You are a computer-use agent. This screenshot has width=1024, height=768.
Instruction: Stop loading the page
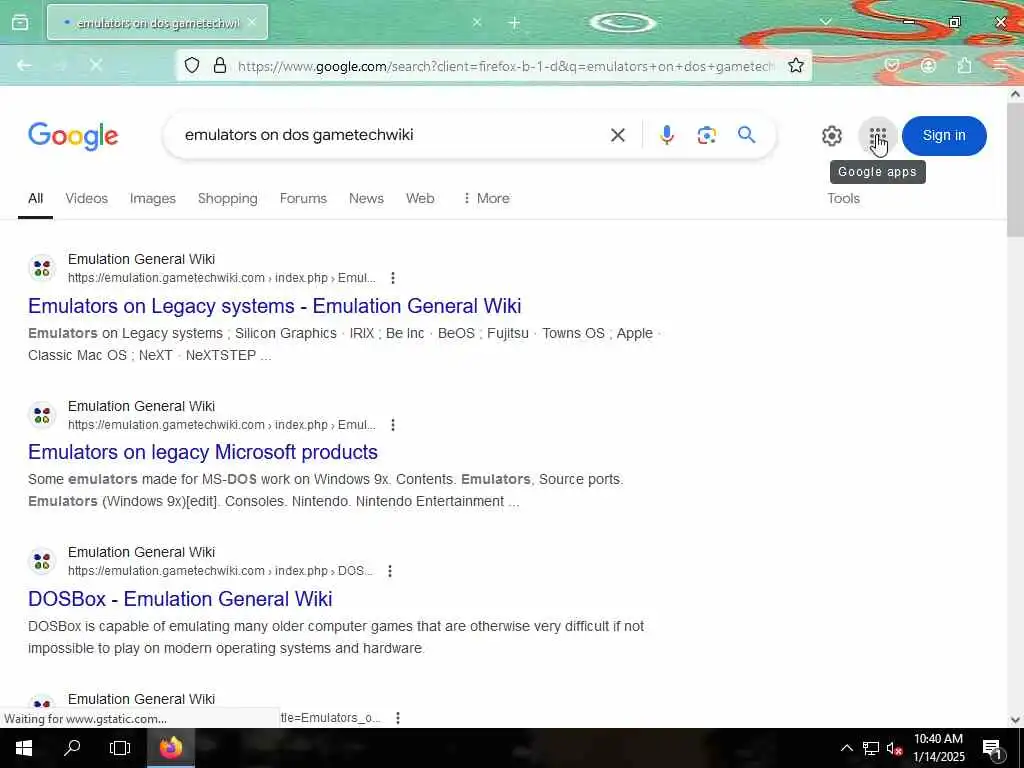[x=96, y=65]
